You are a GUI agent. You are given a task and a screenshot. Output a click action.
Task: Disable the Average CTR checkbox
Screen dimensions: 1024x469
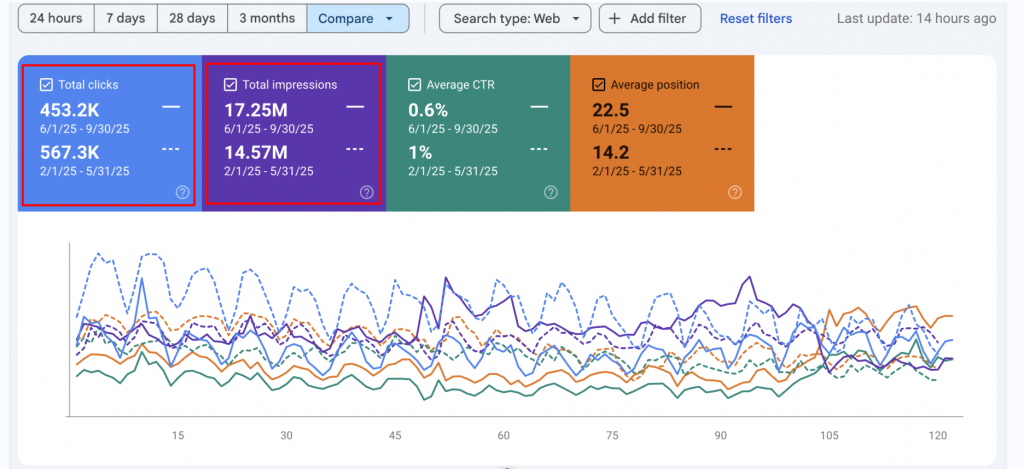tap(414, 85)
